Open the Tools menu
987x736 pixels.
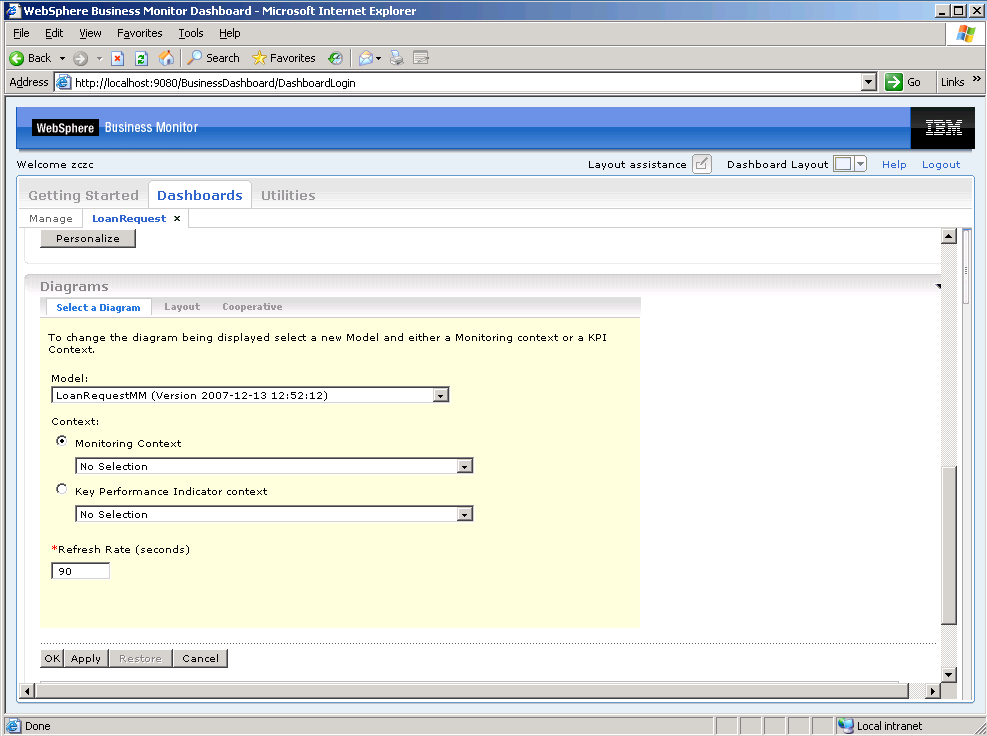pos(191,33)
